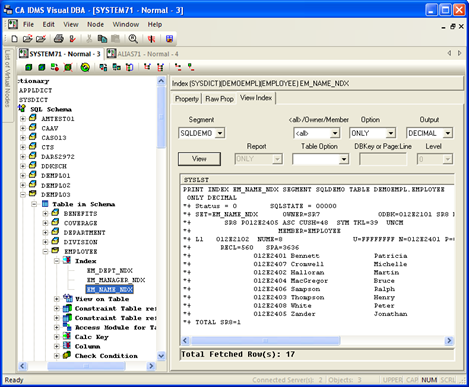473x391 pixels.
Task: Click the icon right of the refresh icon
Action: tap(103, 68)
